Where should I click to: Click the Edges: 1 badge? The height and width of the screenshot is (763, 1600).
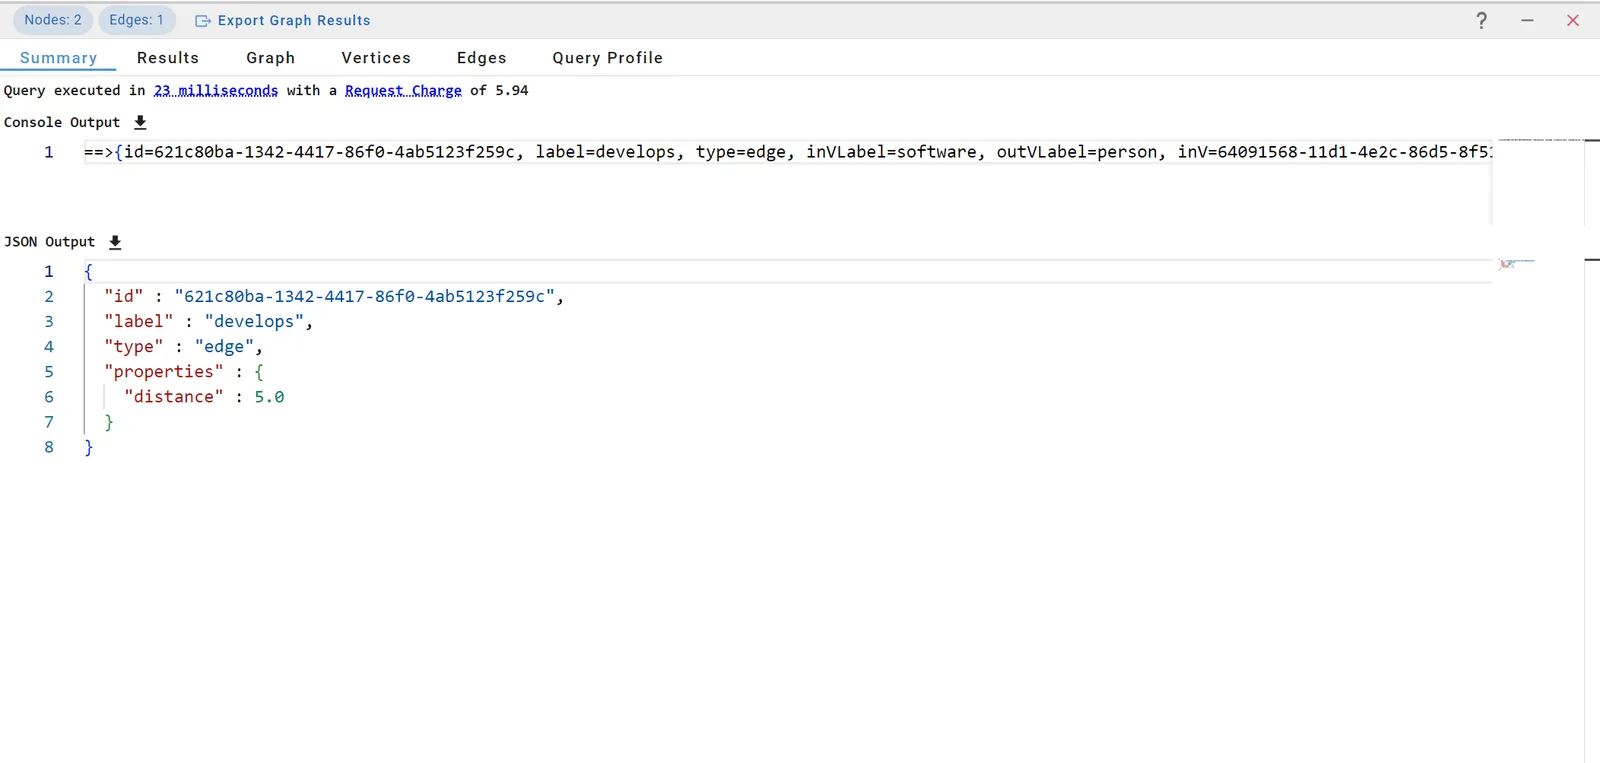point(136,20)
